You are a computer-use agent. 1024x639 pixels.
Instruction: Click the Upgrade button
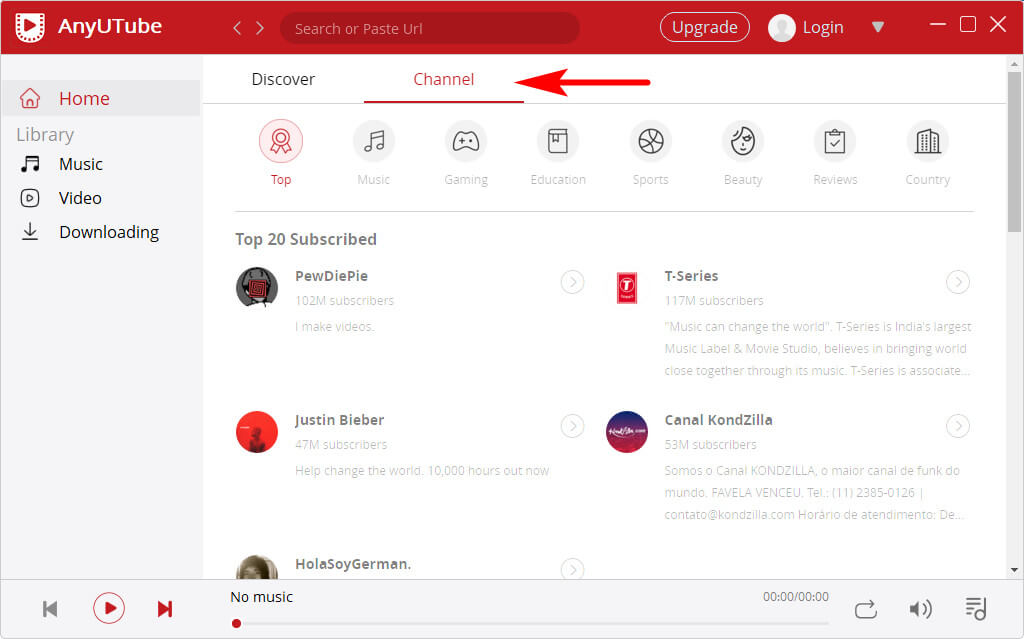(705, 27)
